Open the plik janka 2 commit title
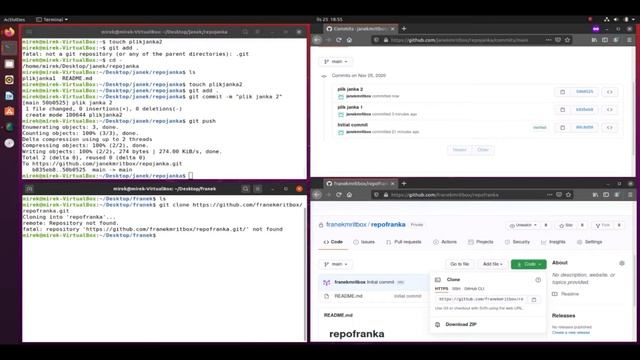Screen dimensions: 640x360 pyautogui.click(x=350, y=89)
